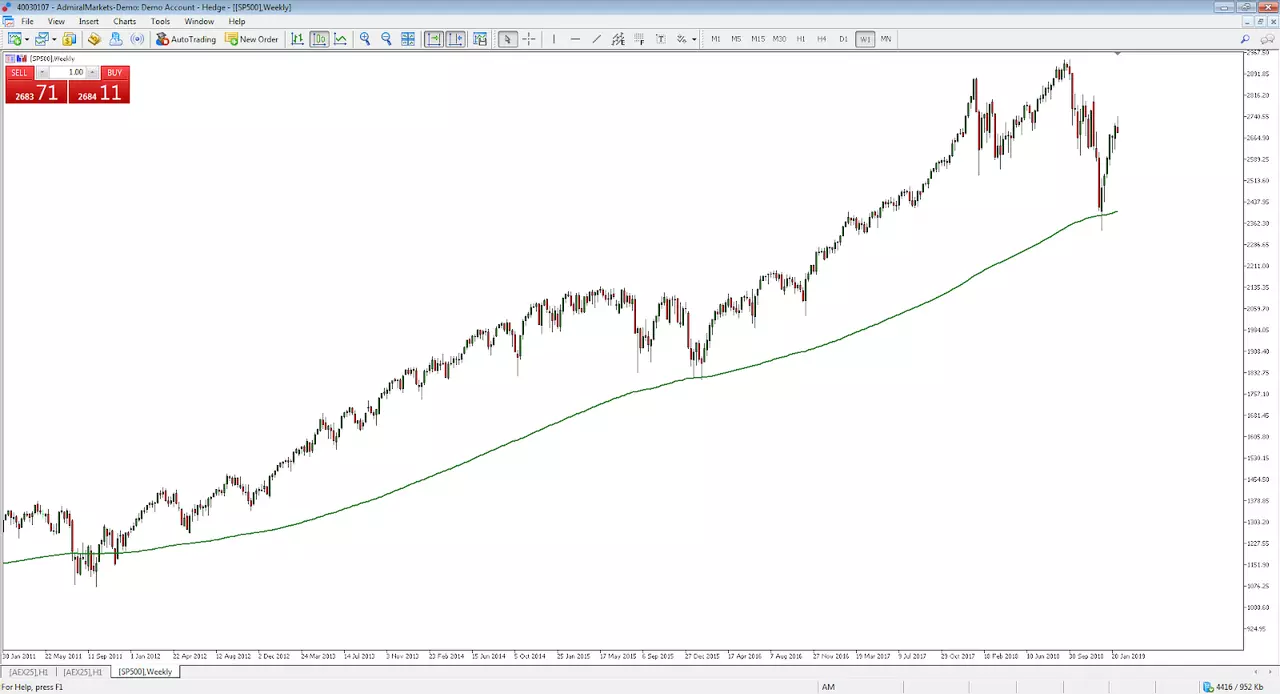The image size is (1280, 694).
Task: Increase trade volume with the right stepper
Action: [x=93, y=72]
